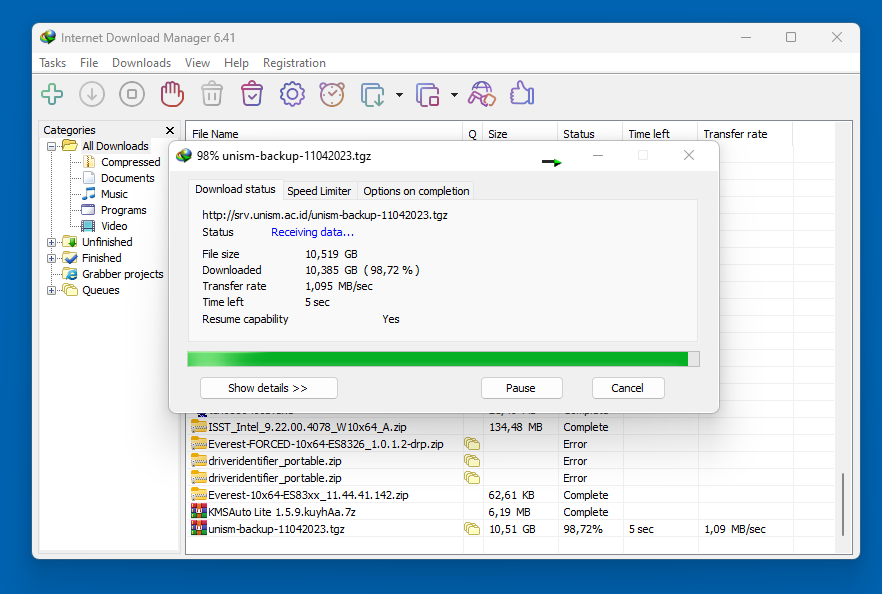Add a new download URL
882x594 pixels.
click(51, 93)
